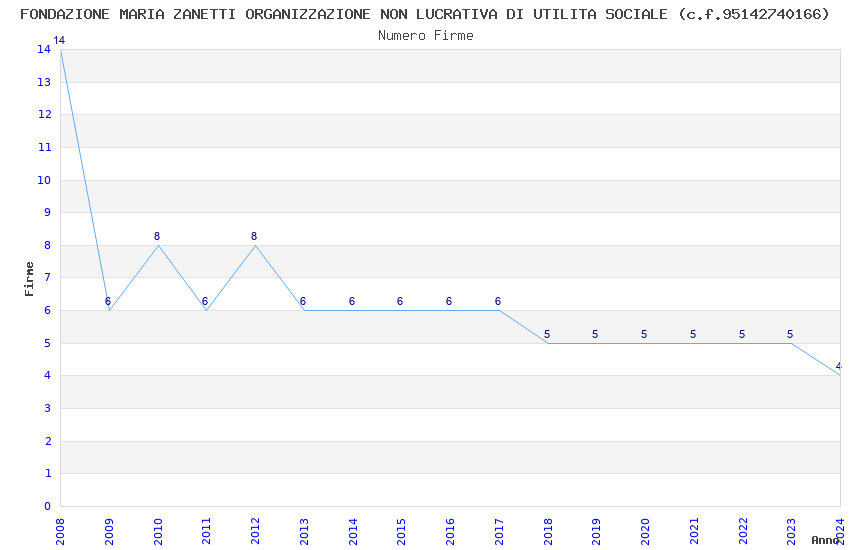Screen dimensions: 850x550
Task: Click the y-axis tick label 4
Action: tap(47, 376)
